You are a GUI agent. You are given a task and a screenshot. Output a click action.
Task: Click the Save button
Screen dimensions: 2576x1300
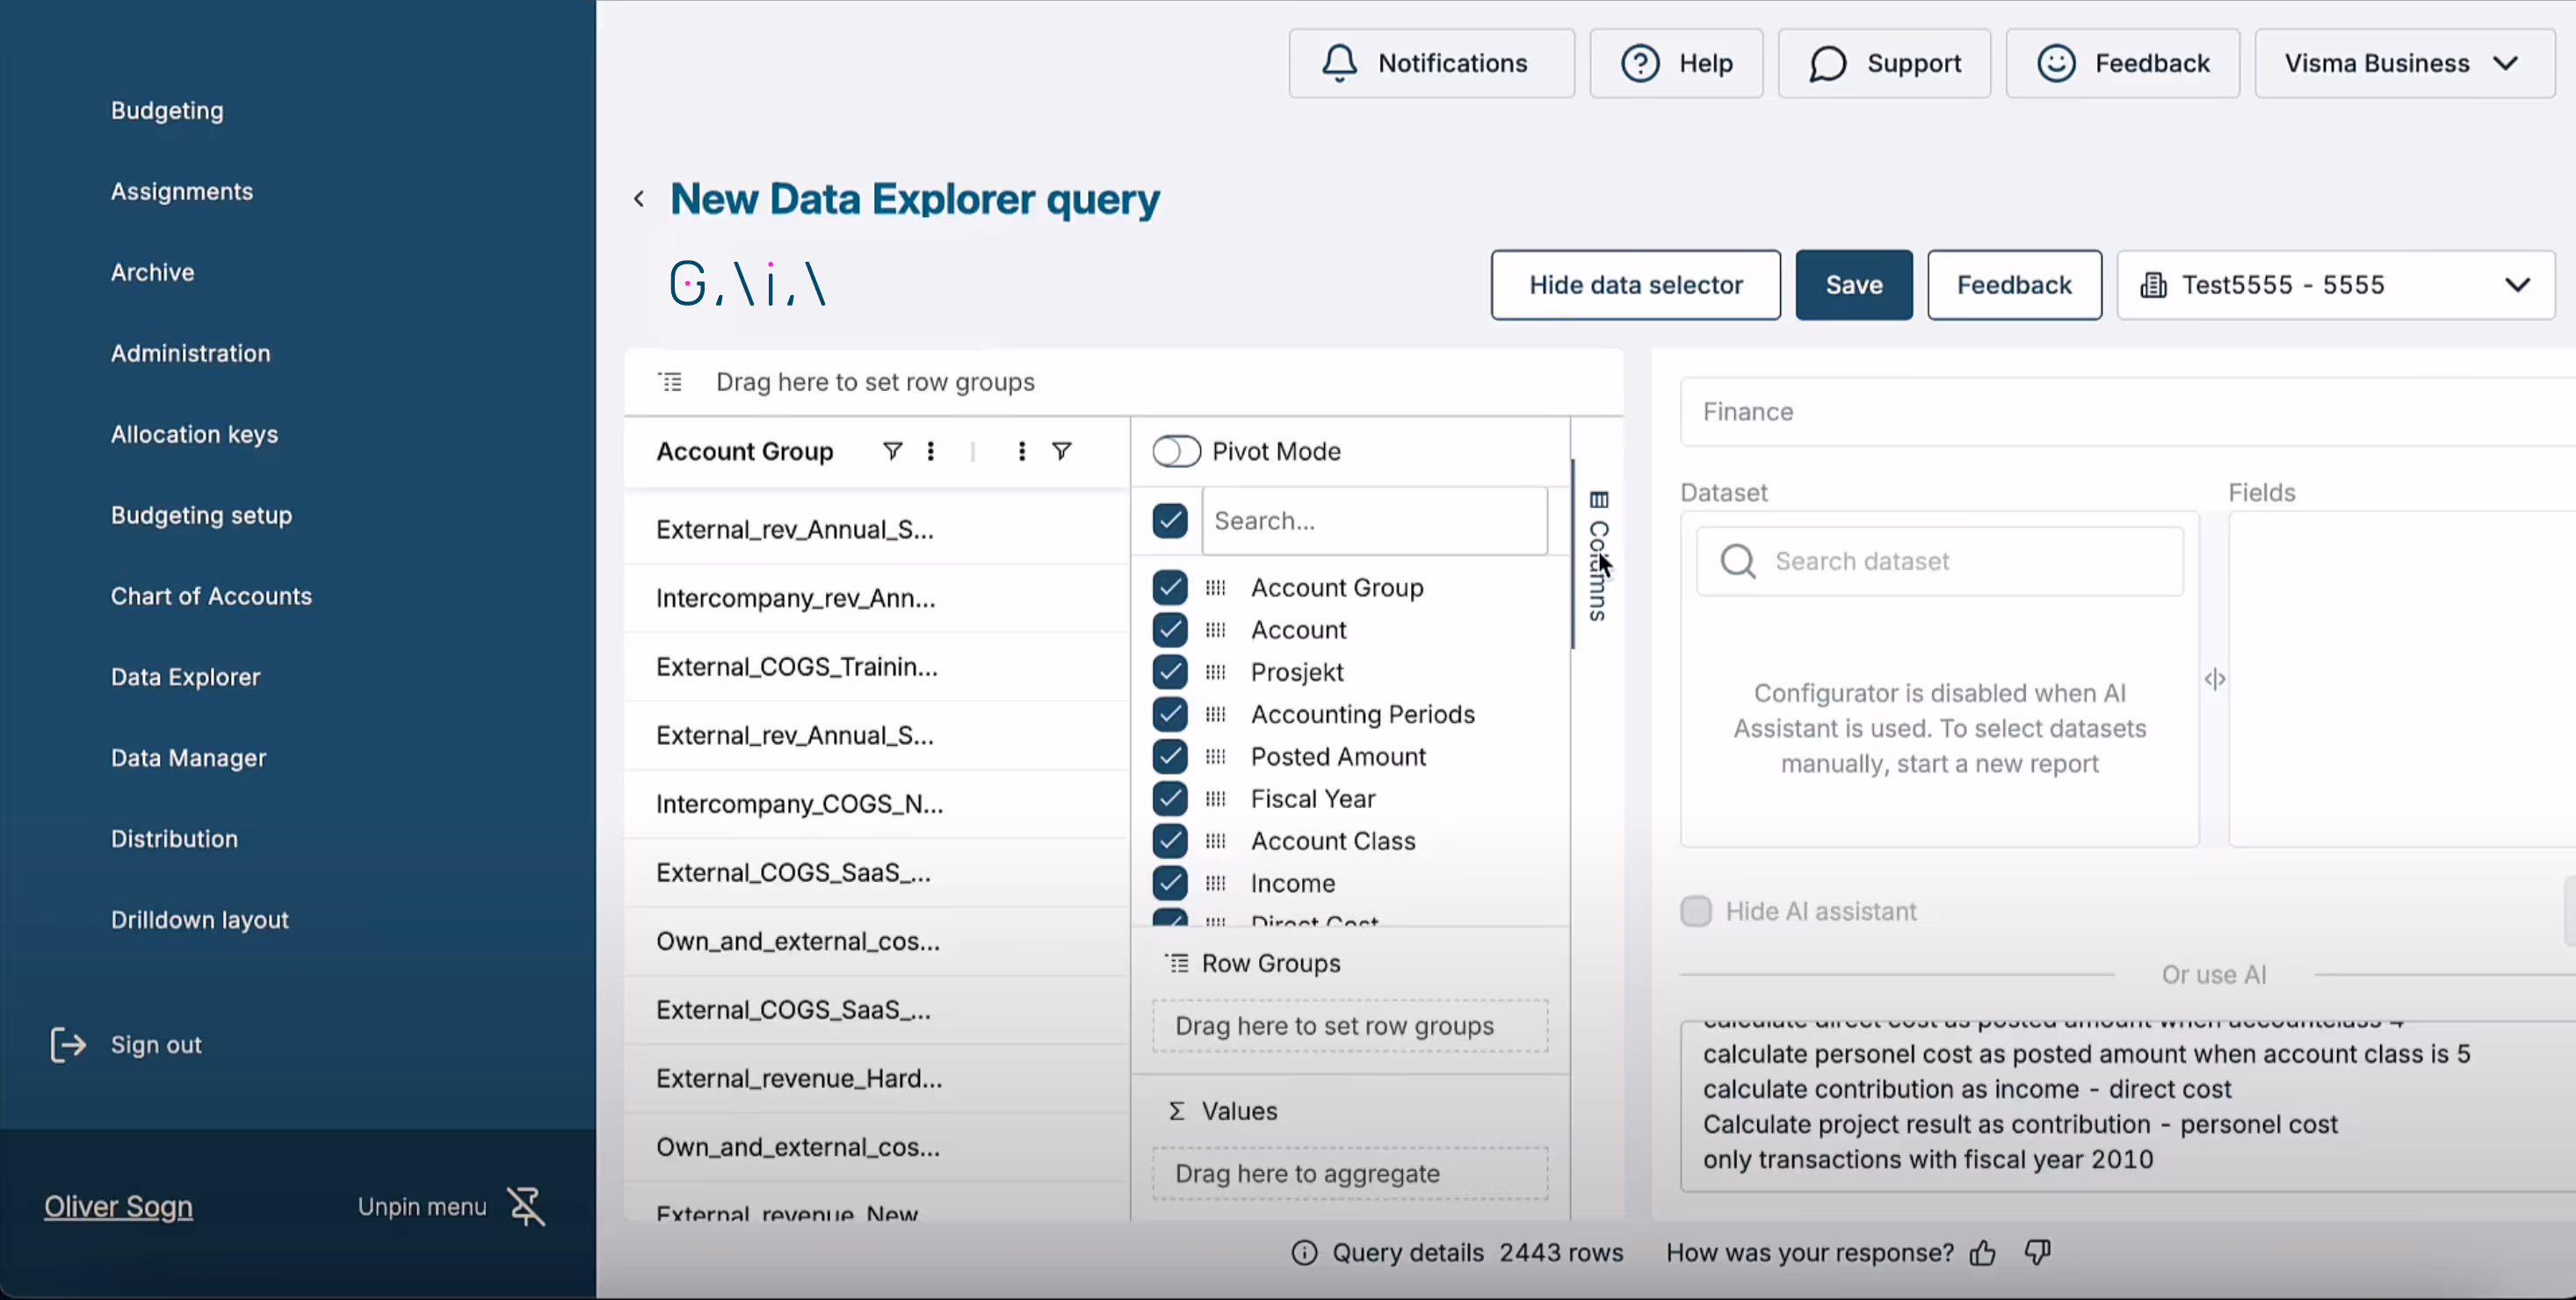click(1853, 285)
